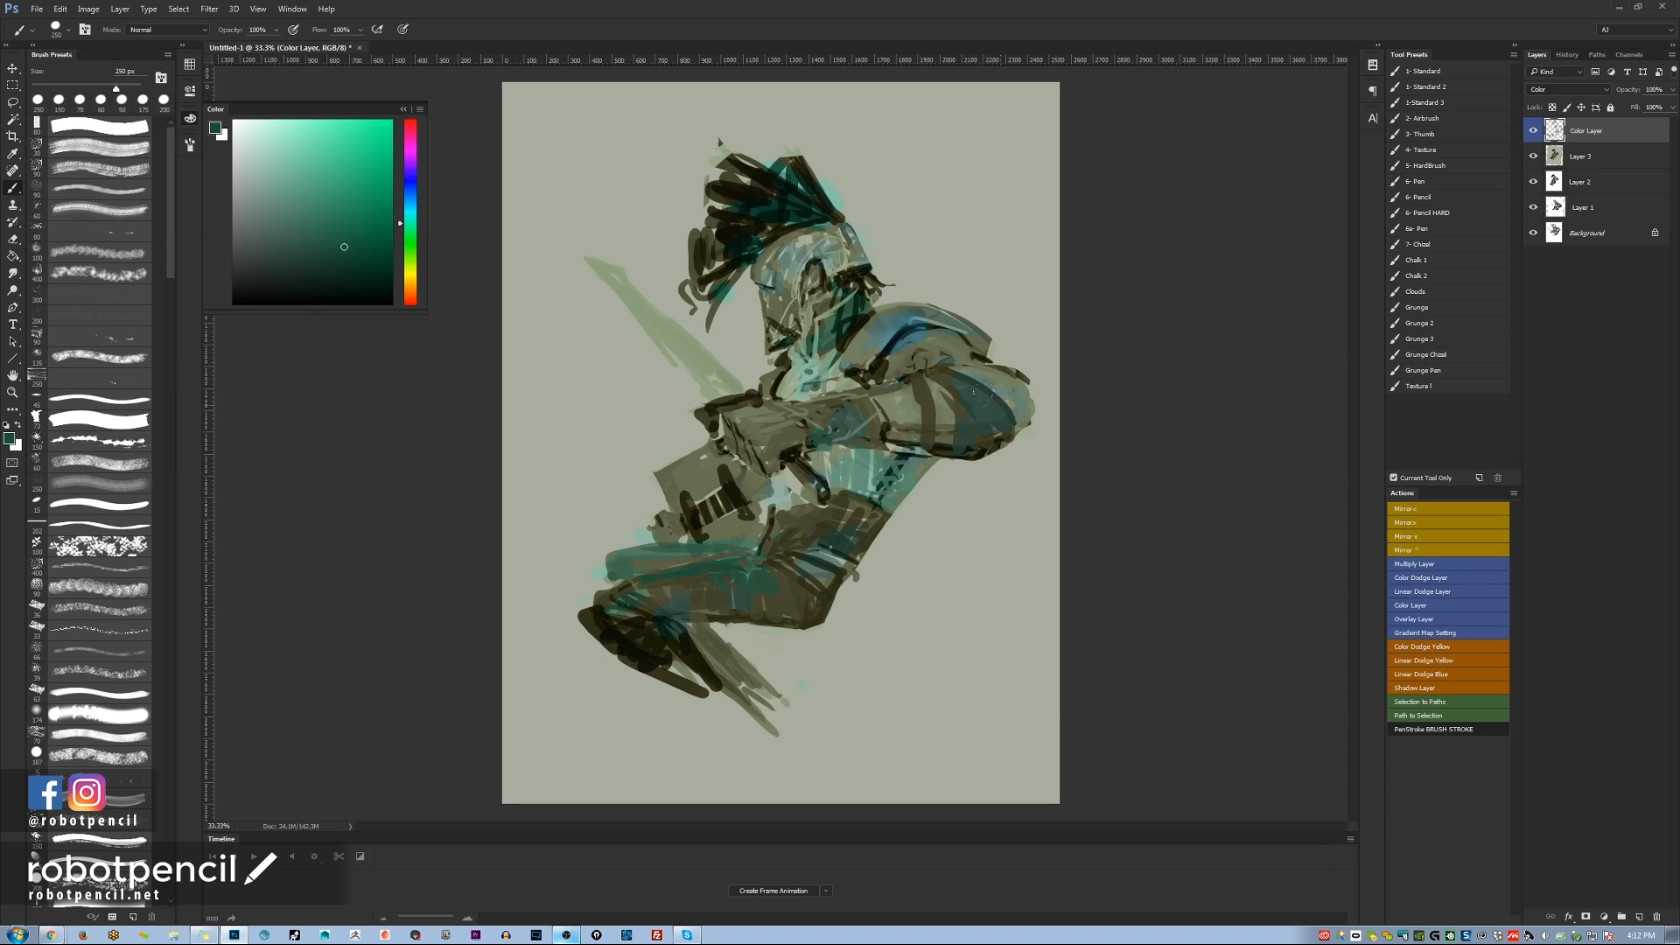Click the foreground color swatch in toolbar
The width and height of the screenshot is (1680, 945).
click(x=9, y=438)
